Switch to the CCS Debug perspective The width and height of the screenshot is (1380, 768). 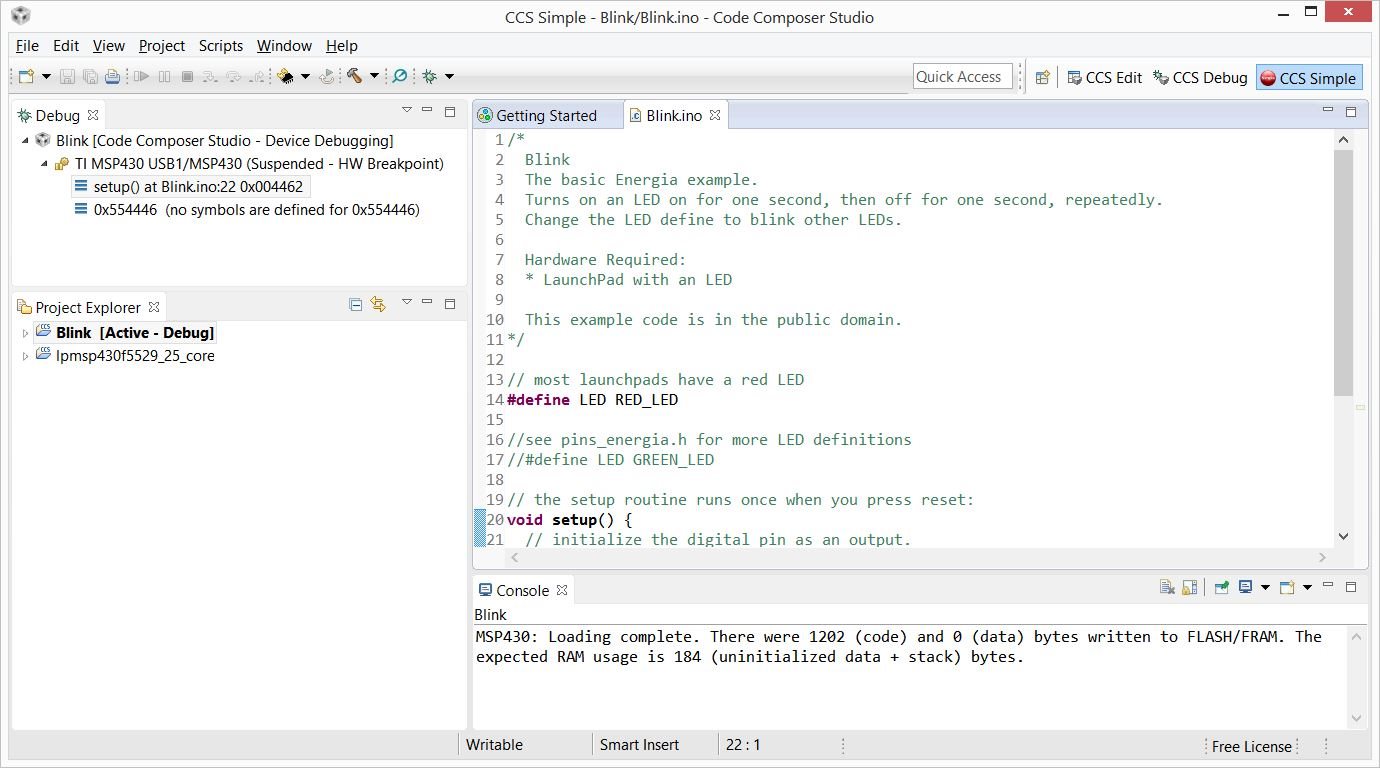pyautogui.click(x=1200, y=77)
